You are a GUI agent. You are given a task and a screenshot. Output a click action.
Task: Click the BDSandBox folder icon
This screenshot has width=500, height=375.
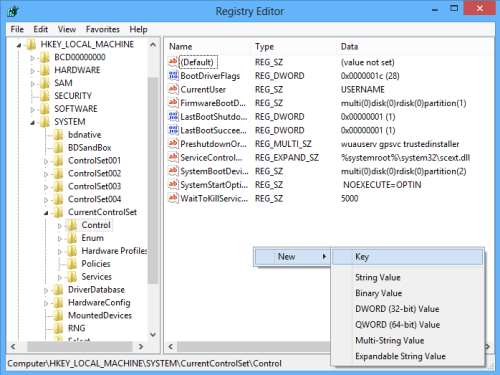click(x=58, y=148)
